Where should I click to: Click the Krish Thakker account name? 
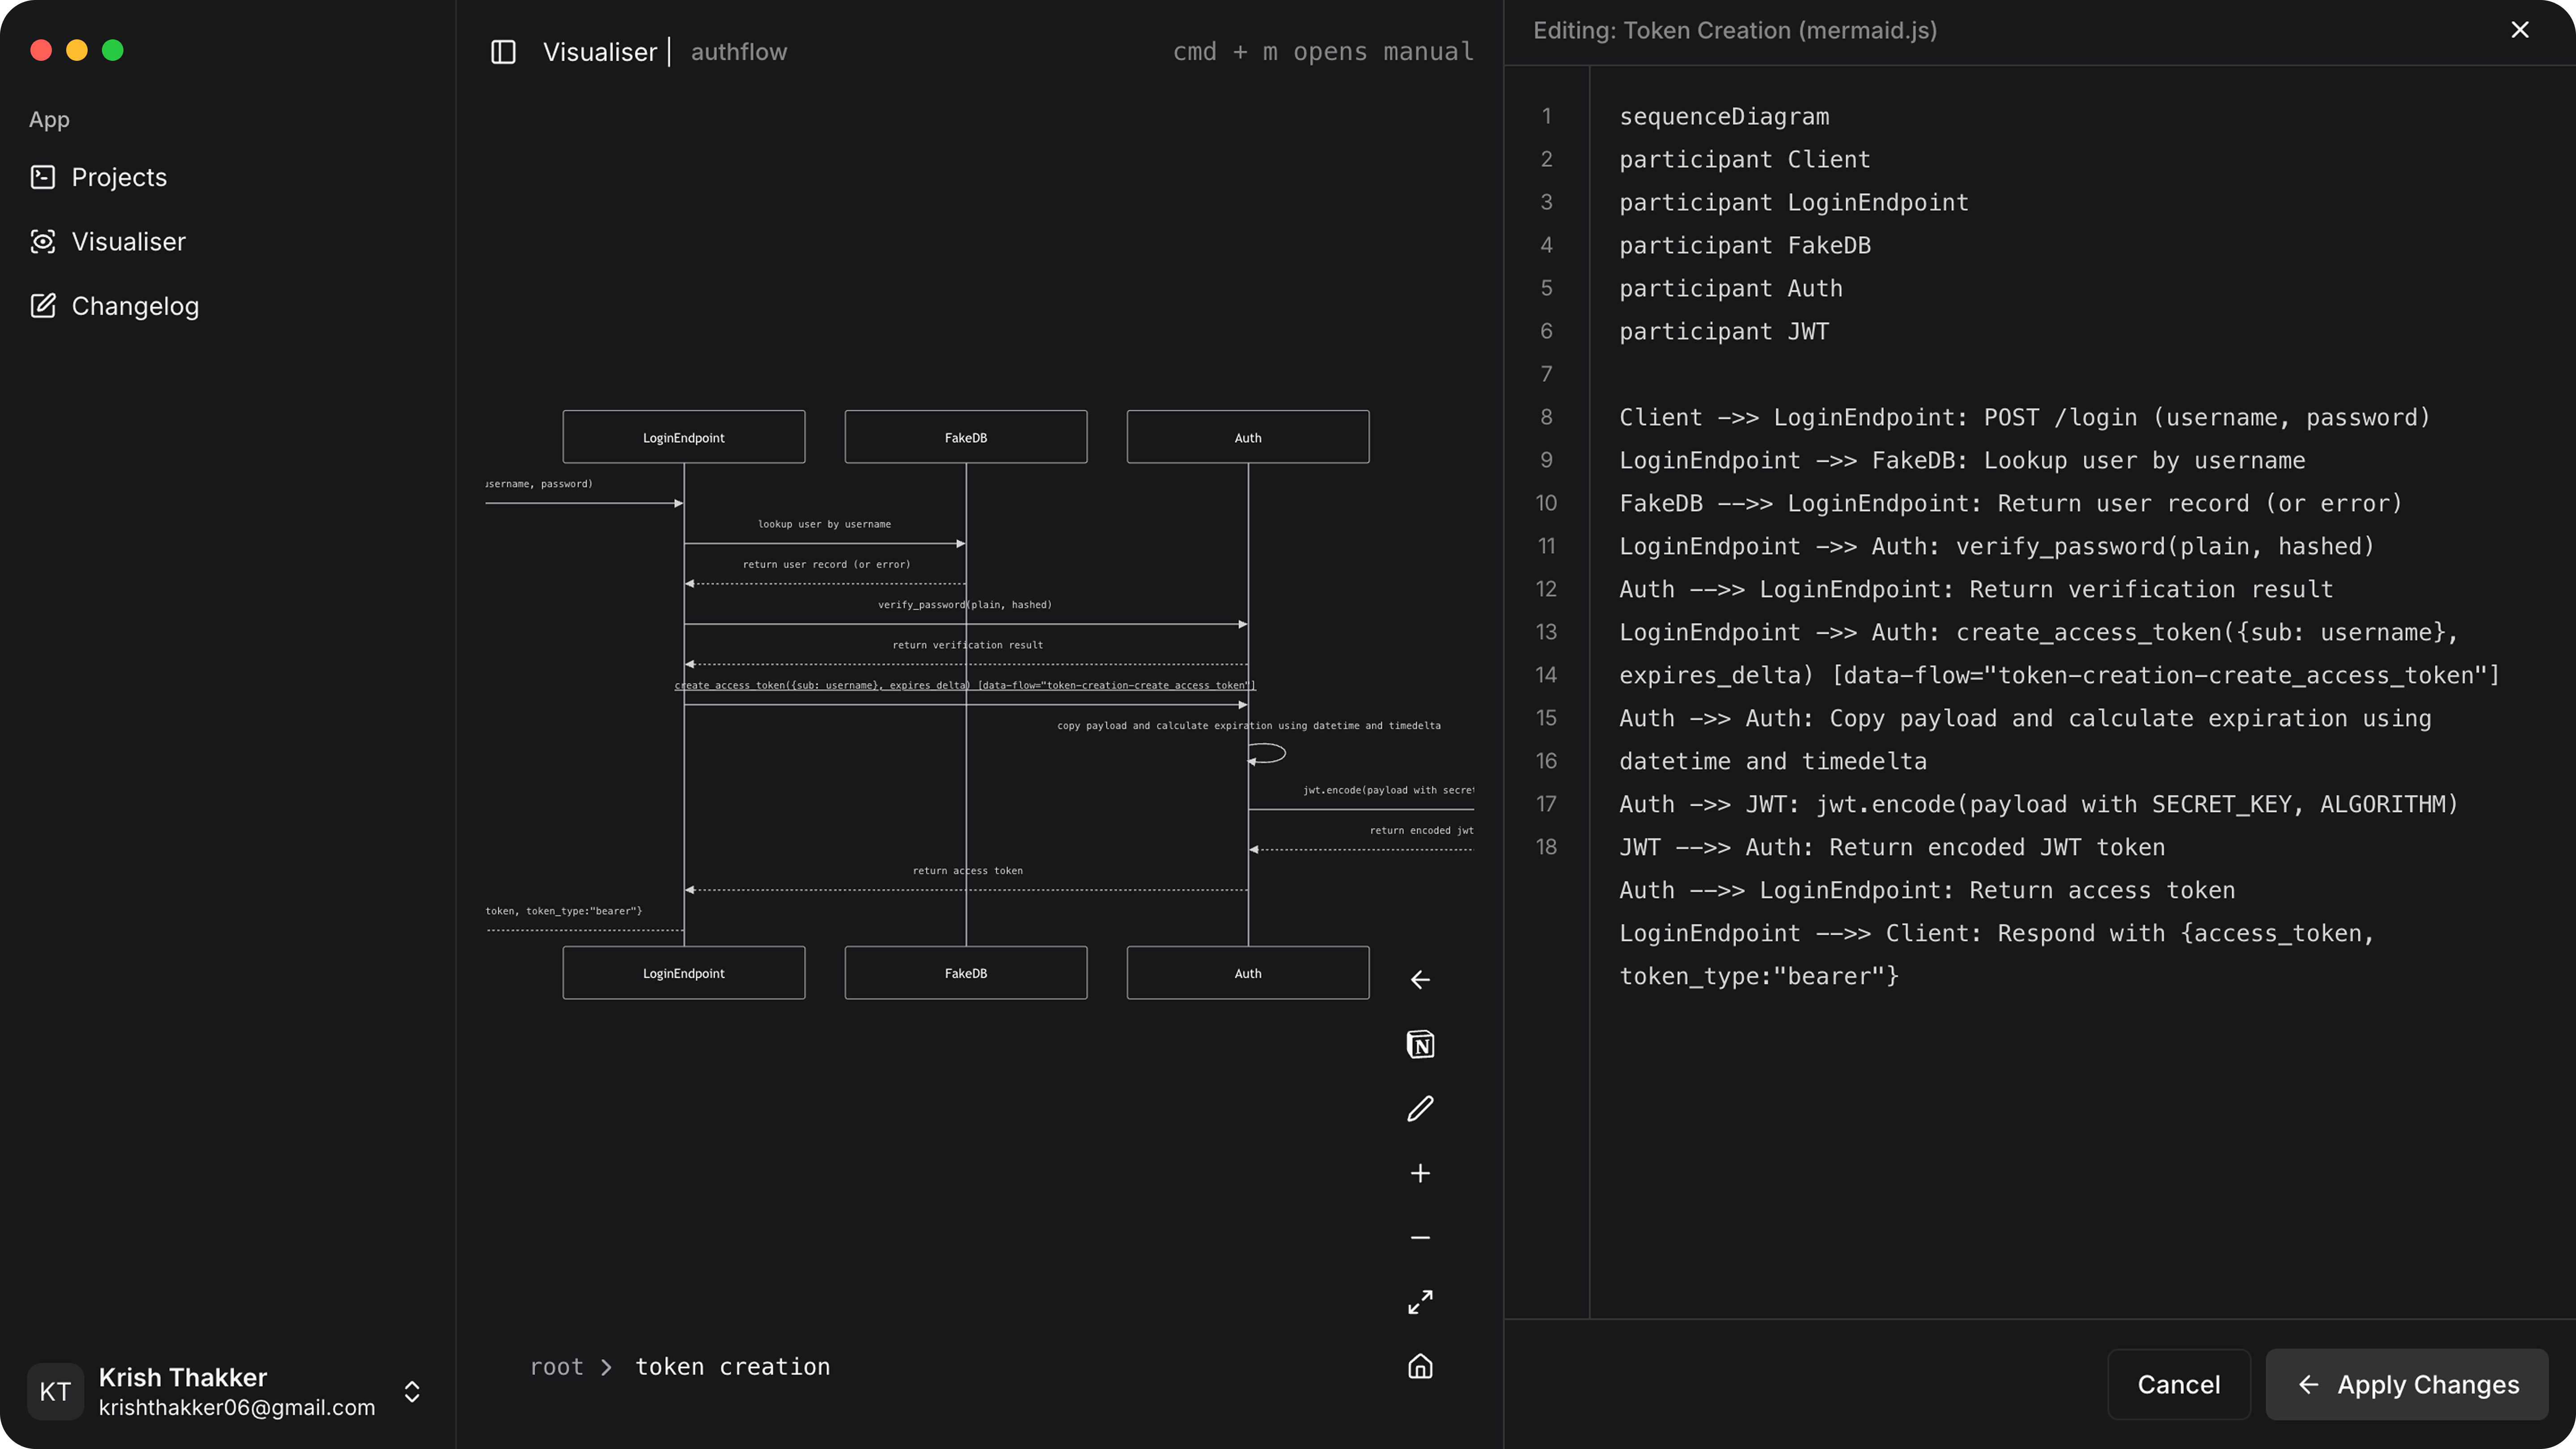(x=183, y=1377)
